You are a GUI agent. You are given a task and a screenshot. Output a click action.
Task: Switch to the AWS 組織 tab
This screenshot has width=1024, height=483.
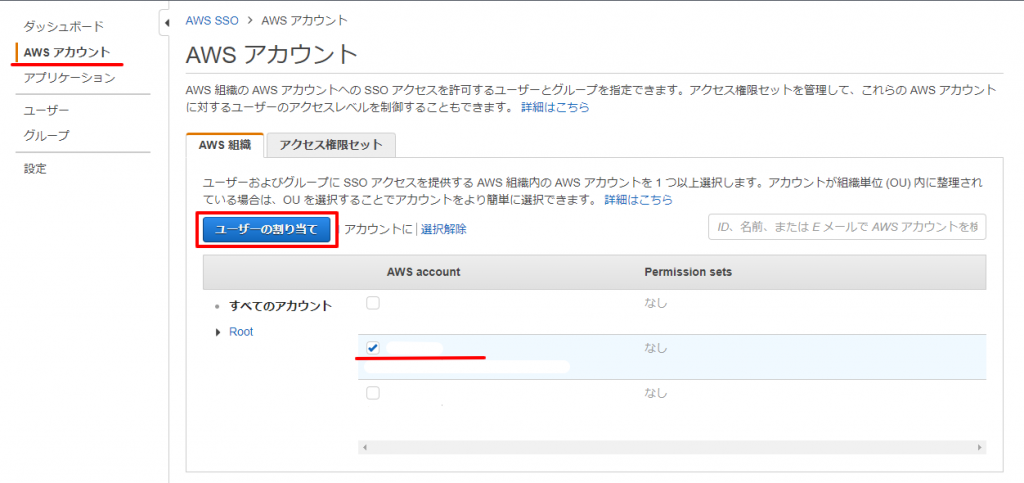pos(225,145)
